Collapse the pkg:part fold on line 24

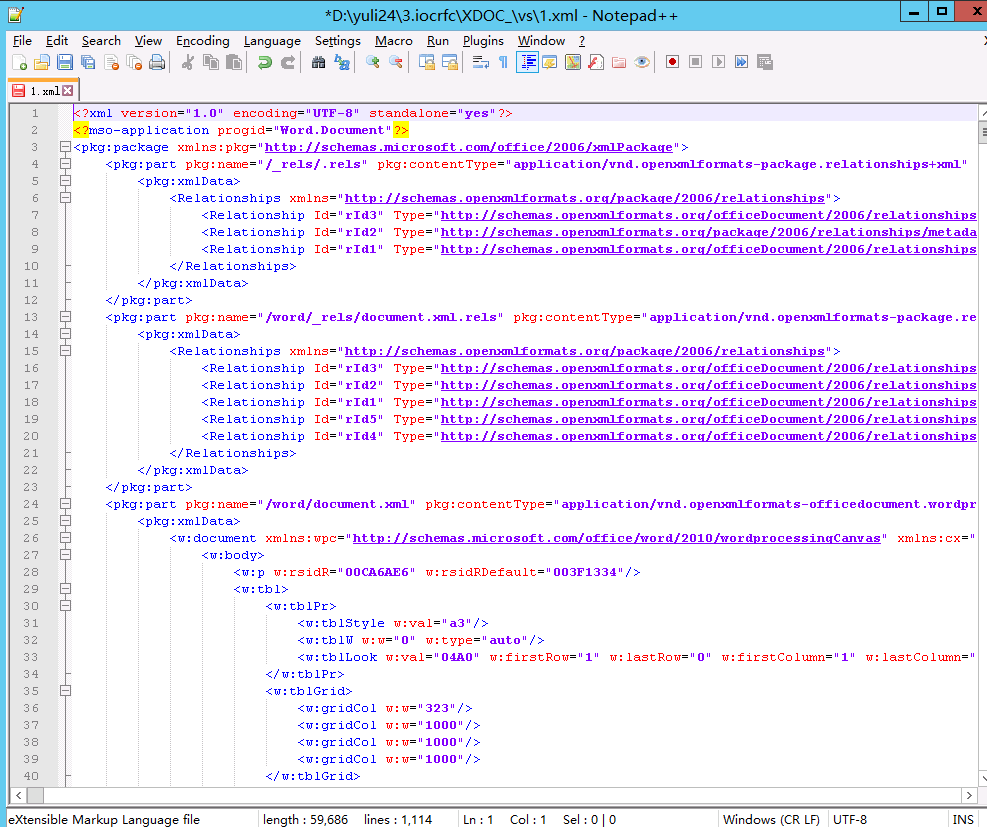pos(64,504)
